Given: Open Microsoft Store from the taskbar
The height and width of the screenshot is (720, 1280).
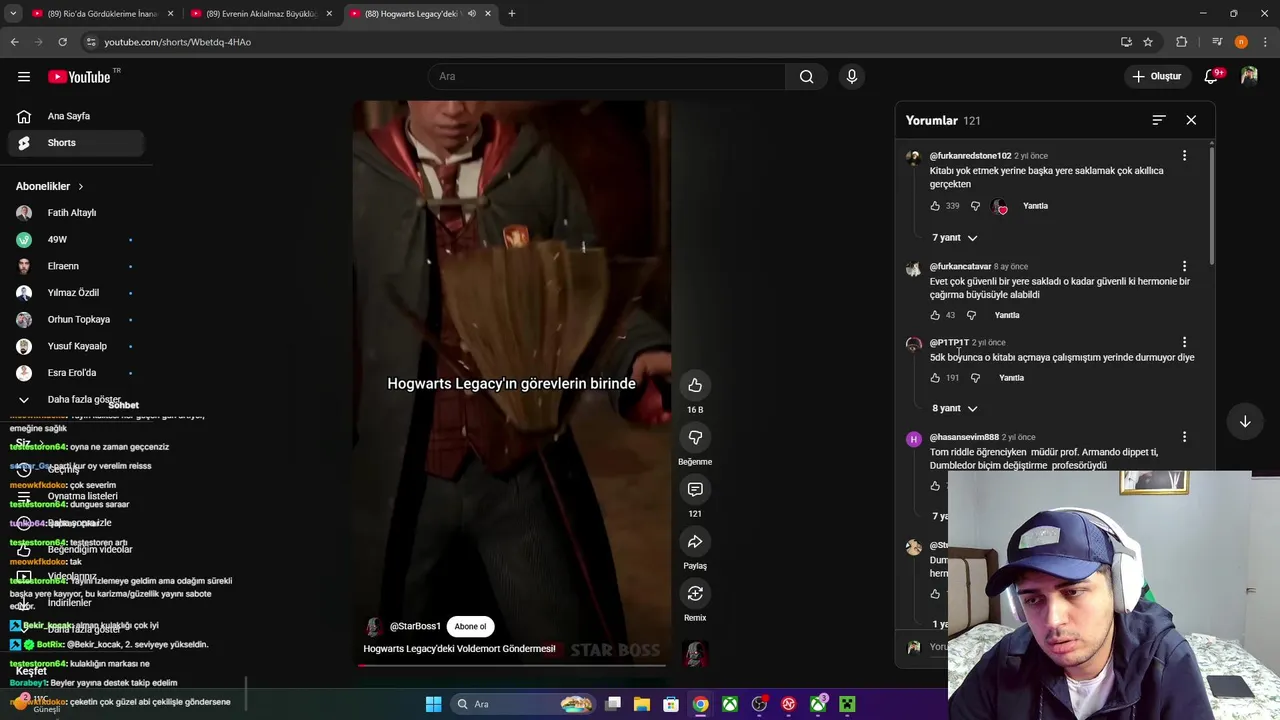Looking at the screenshot, I should pyautogui.click(x=671, y=704).
